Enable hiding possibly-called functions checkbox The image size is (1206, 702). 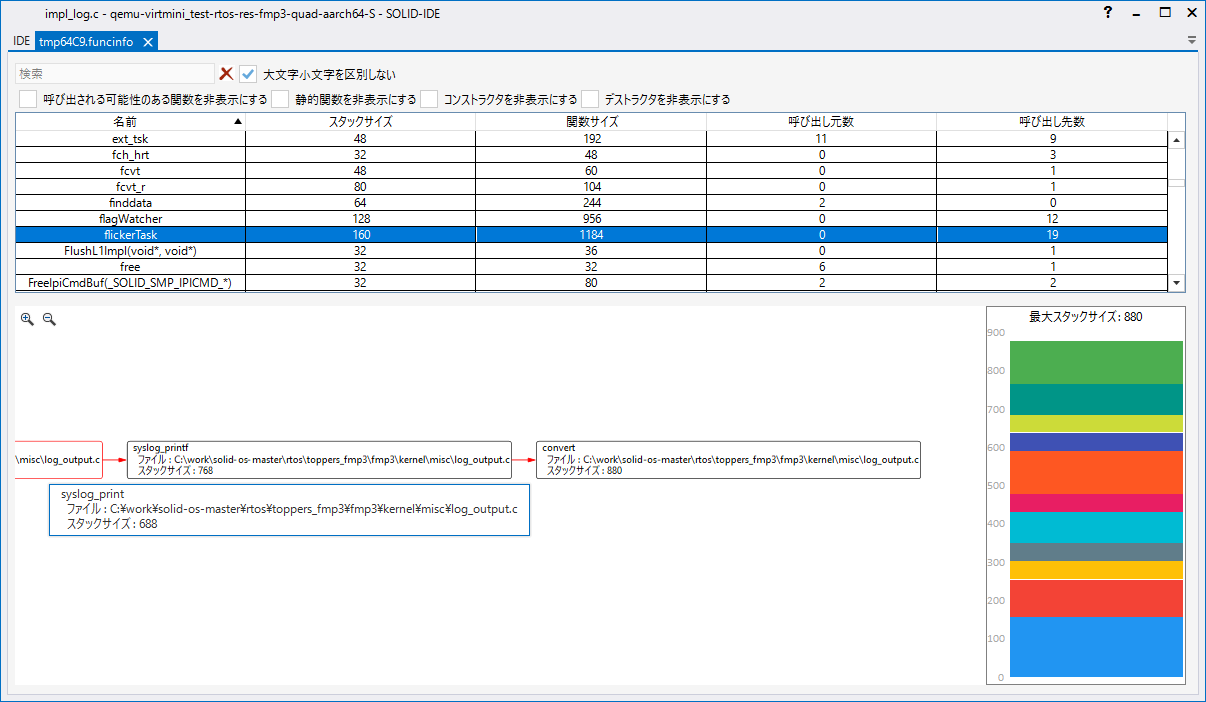28,99
